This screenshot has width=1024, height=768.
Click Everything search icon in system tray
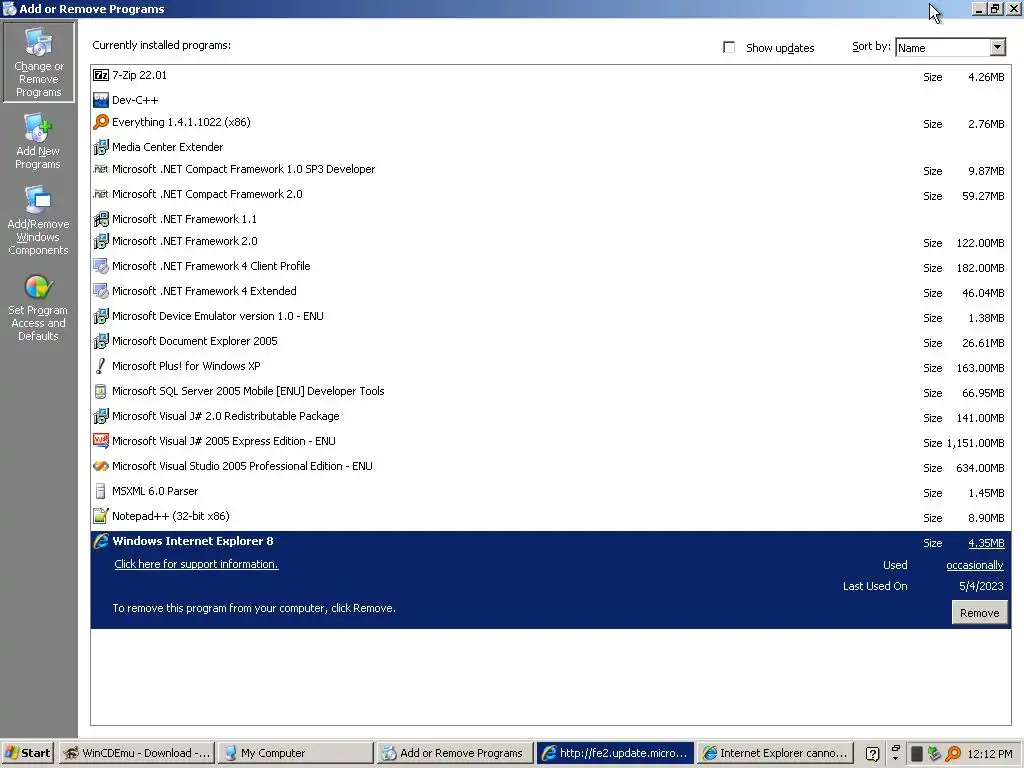point(953,754)
